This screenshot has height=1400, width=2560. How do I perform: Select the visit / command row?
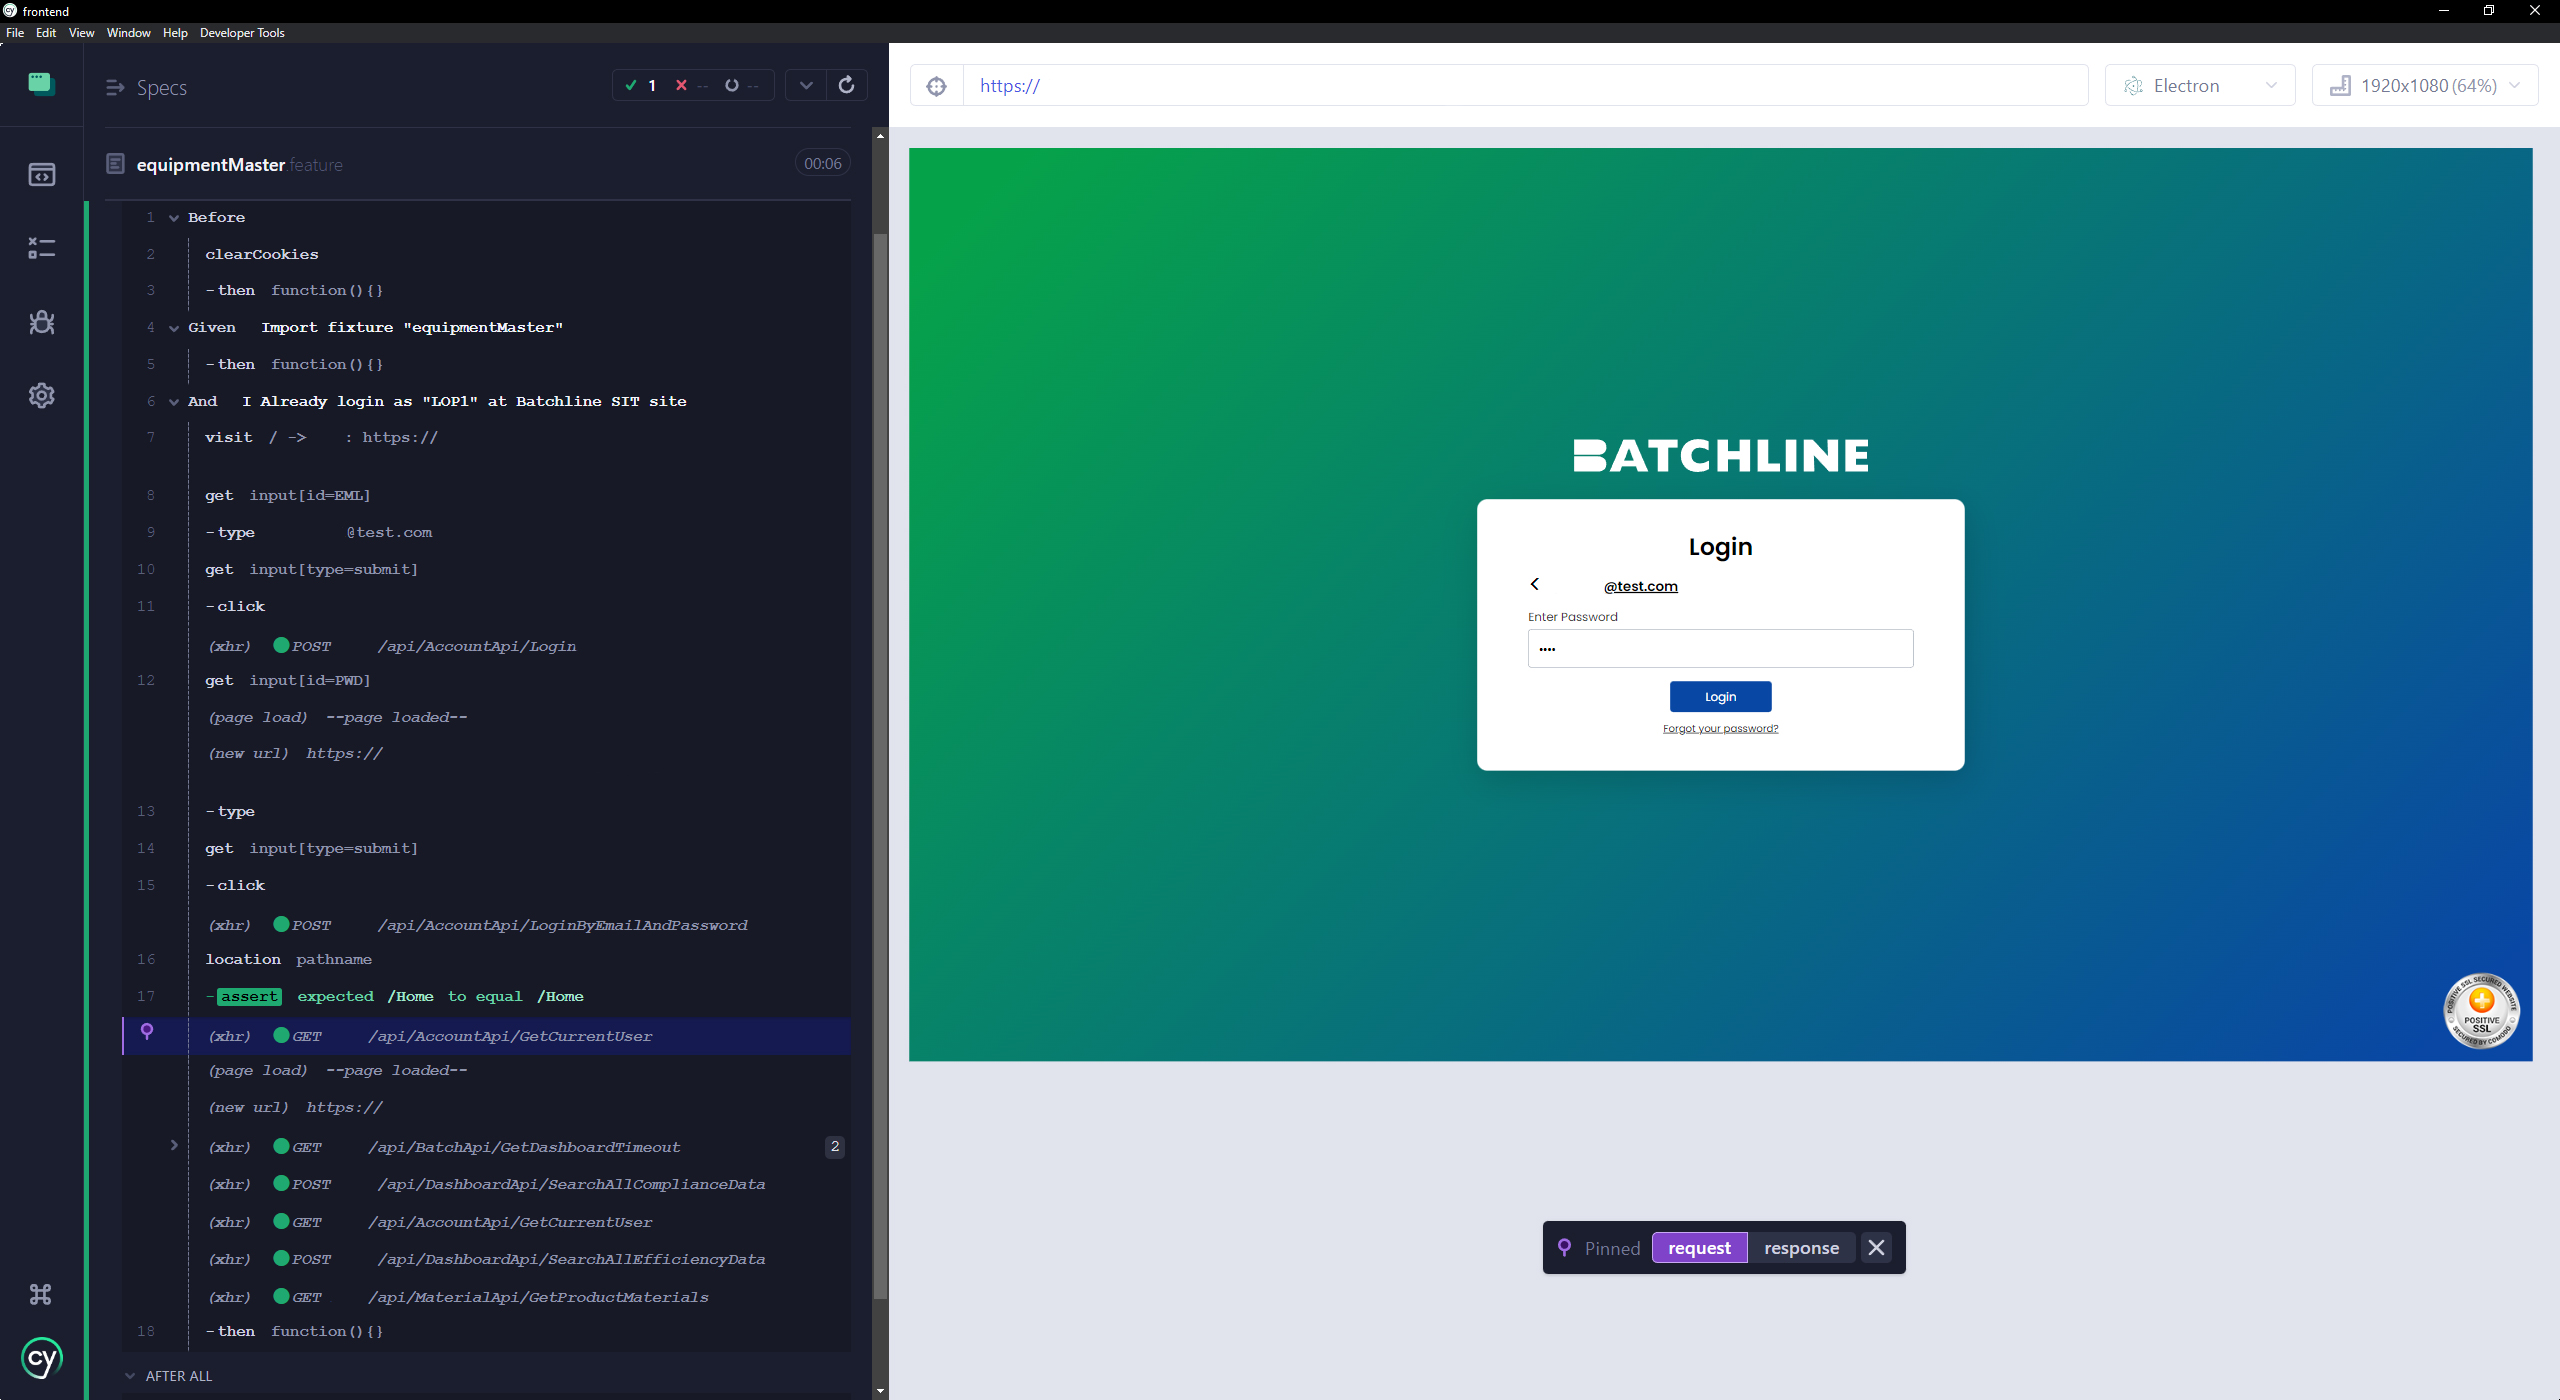486,438
